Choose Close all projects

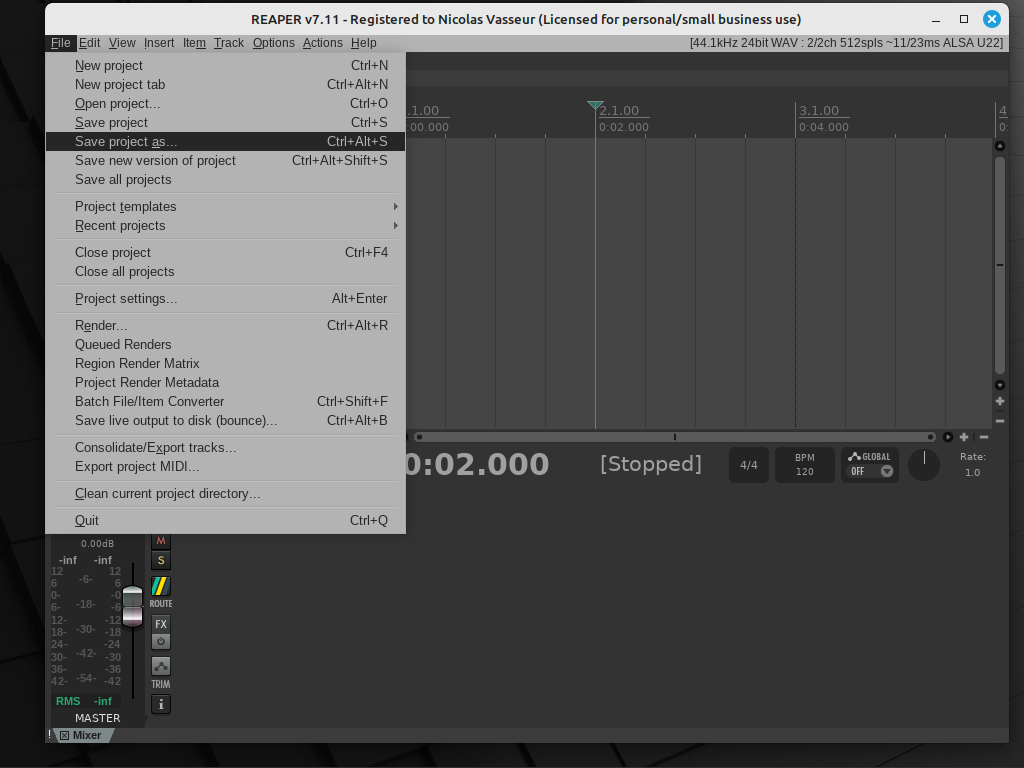coord(226,272)
